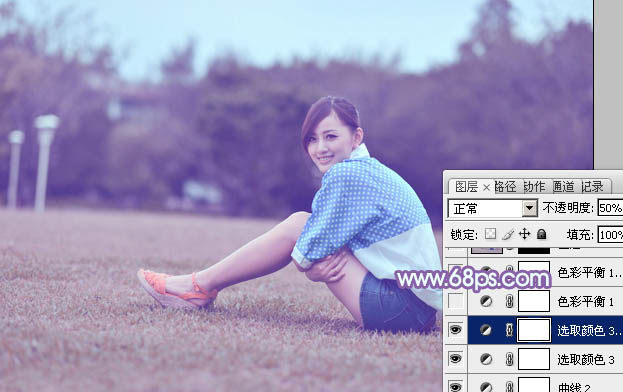Select the 色彩平衡 1 layer name

point(586,302)
